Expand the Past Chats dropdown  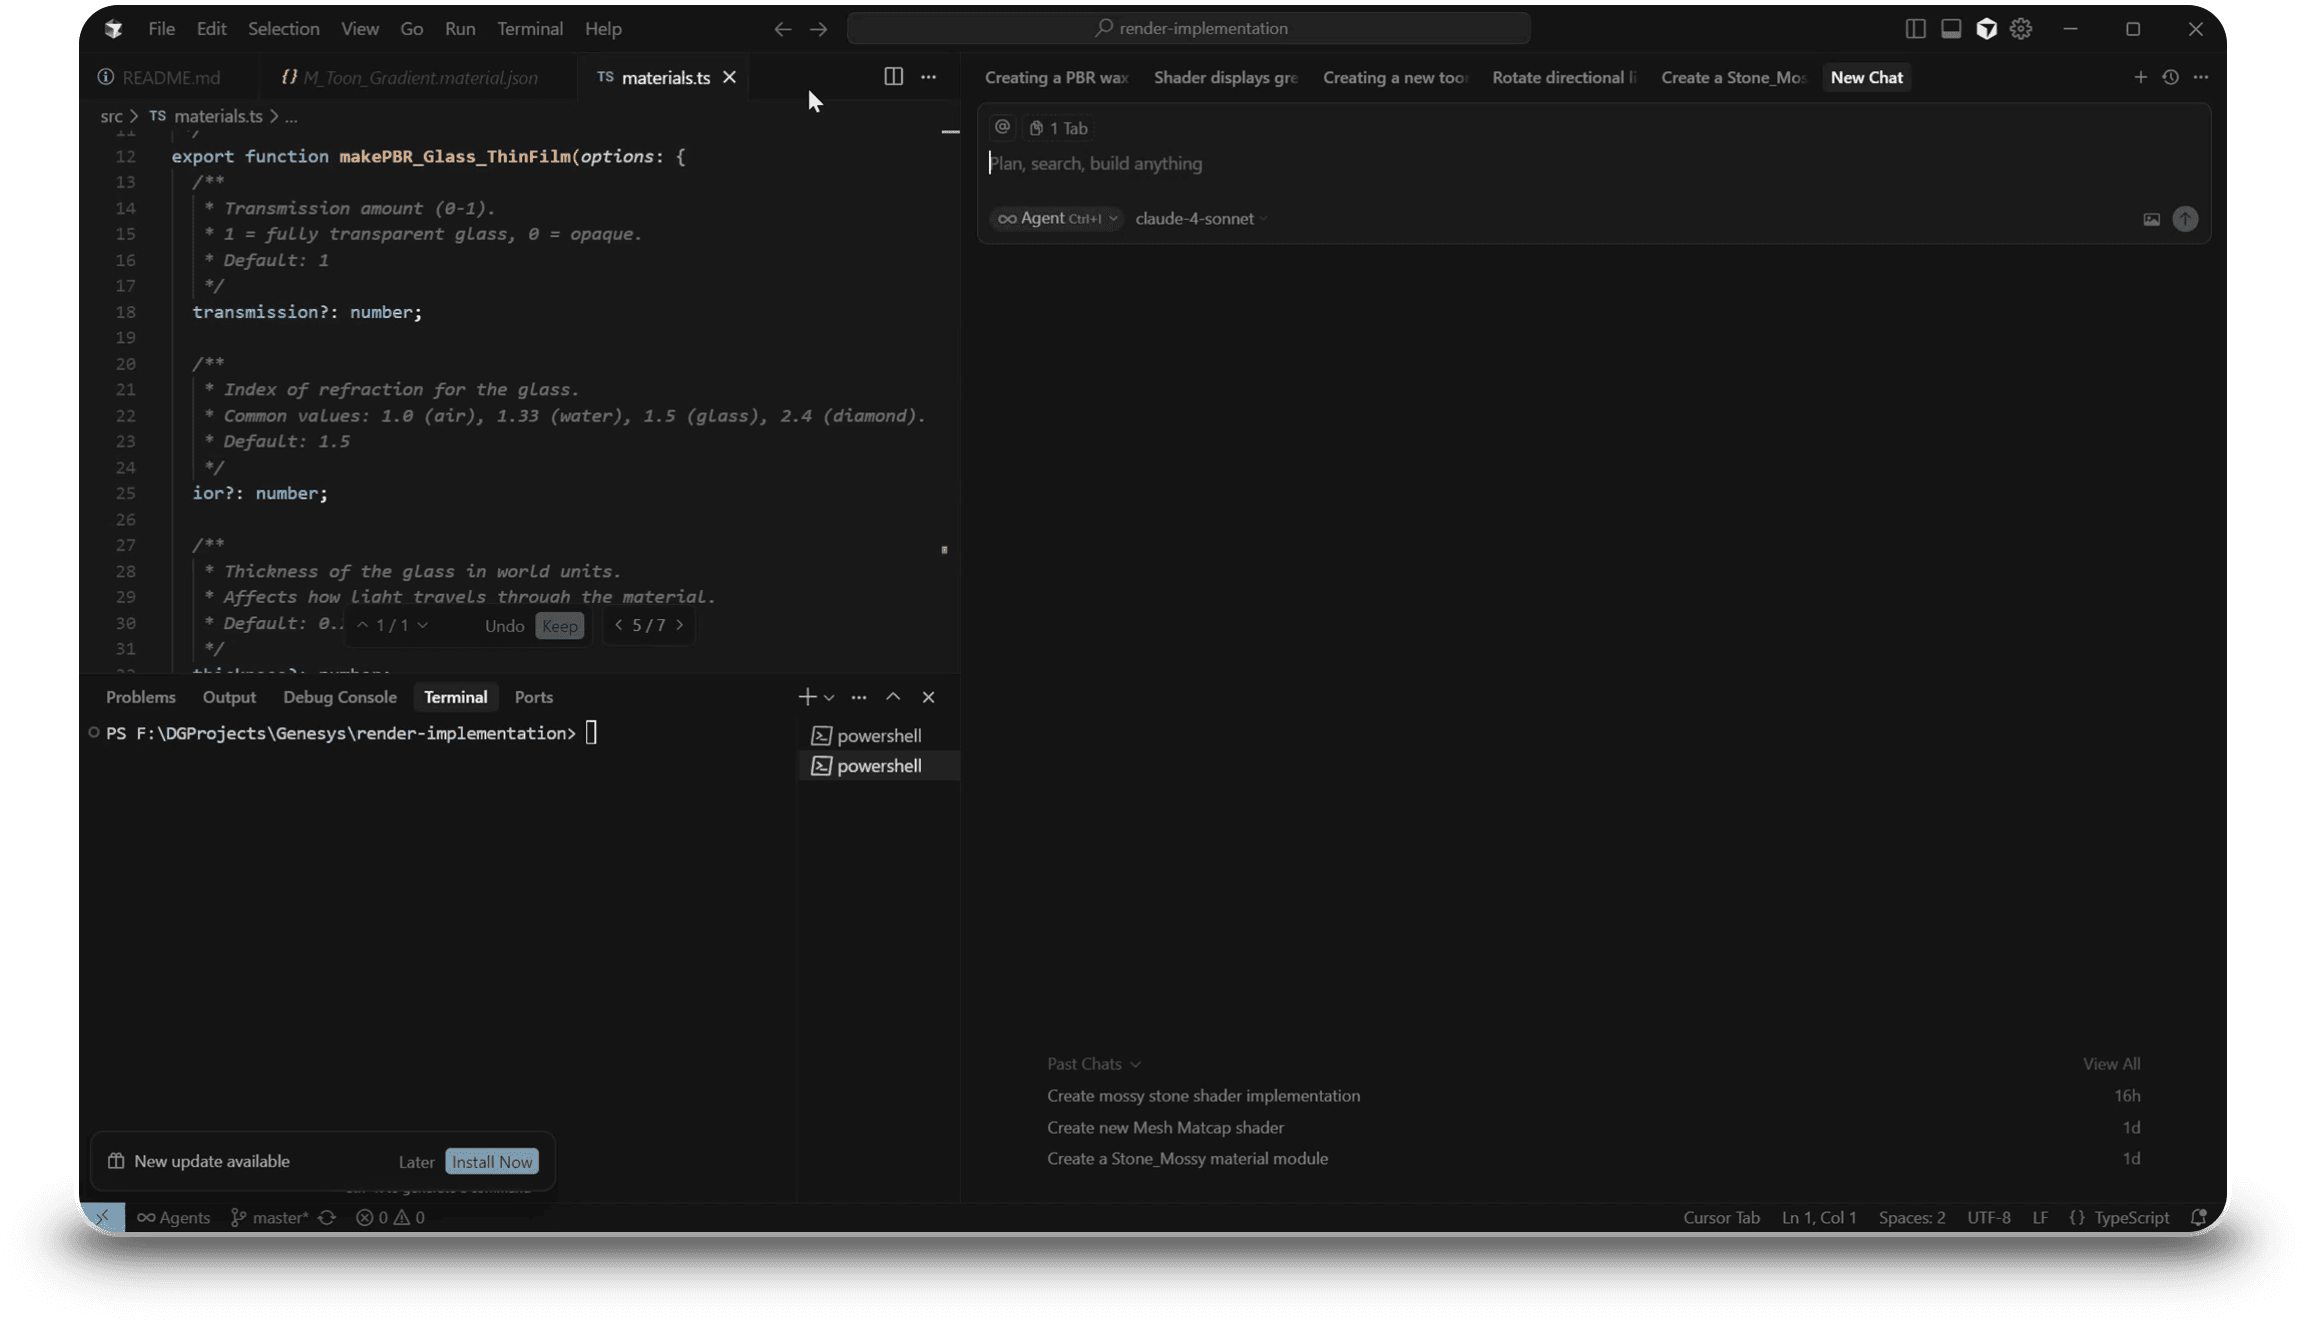coord(1092,1063)
